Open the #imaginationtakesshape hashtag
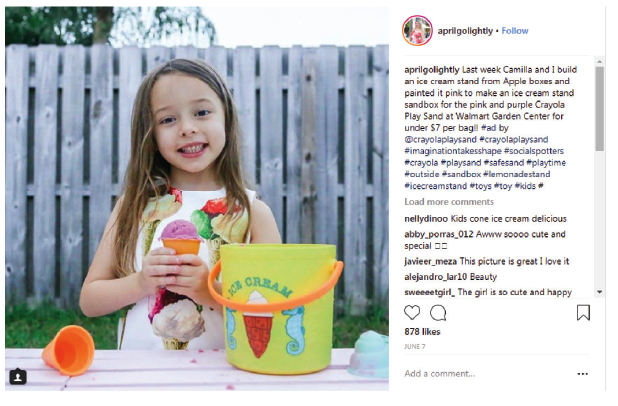 pos(453,151)
